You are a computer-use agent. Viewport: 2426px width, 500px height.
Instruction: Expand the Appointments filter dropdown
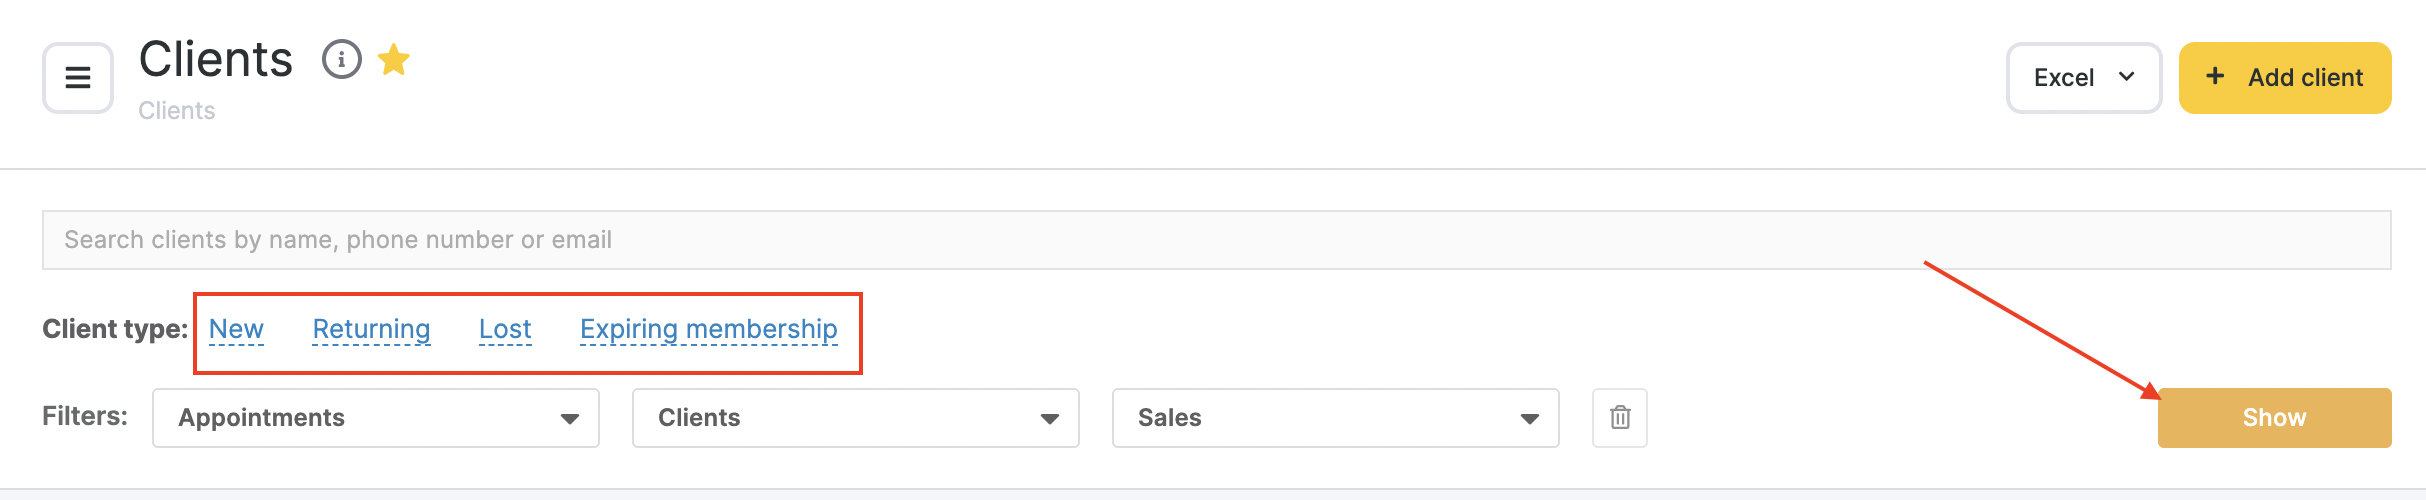(375, 418)
